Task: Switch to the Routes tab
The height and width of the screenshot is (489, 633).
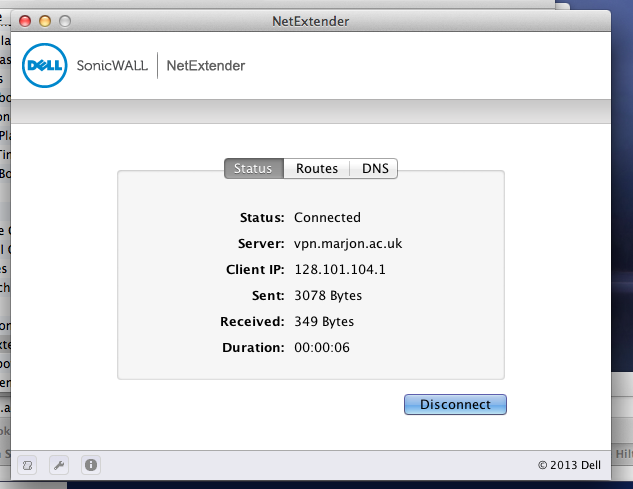Action: click(x=317, y=168)
